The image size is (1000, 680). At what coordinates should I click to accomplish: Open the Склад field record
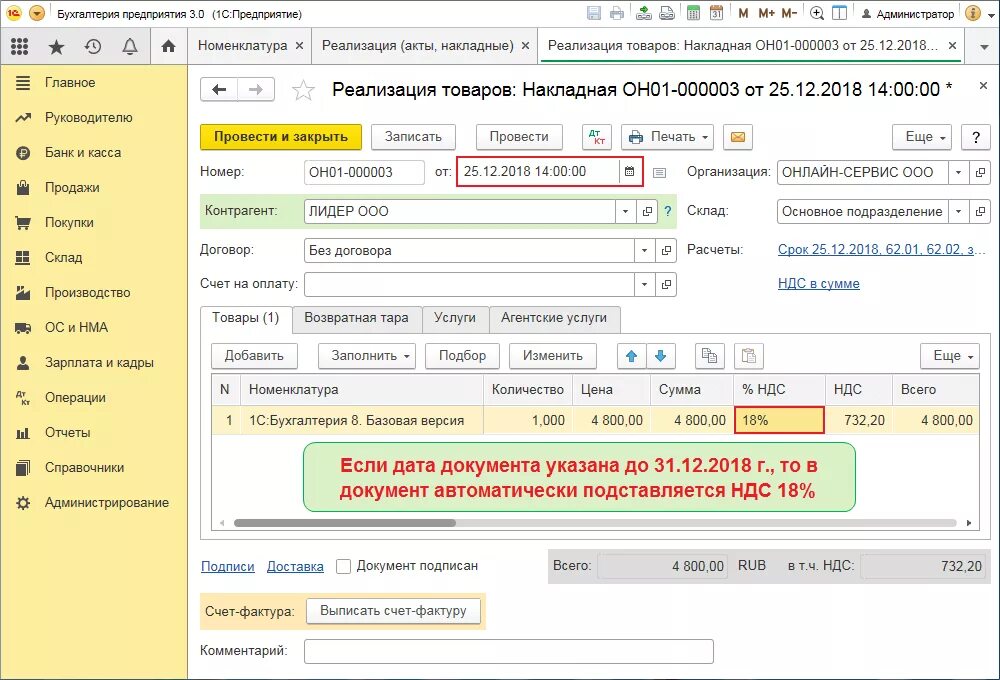click(980, 212)
